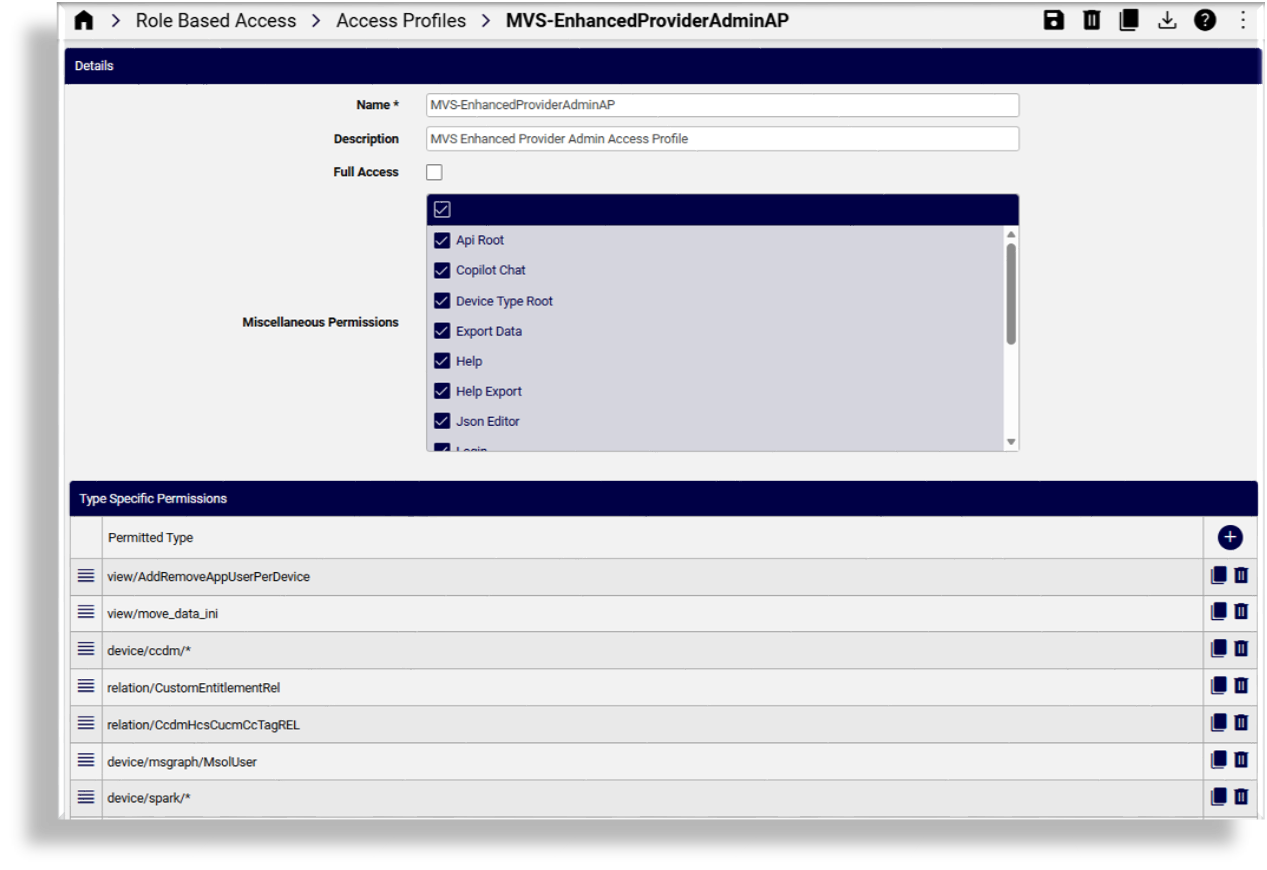
Task: Click permissions list scroll down arrow
Action: click(1011, 442)
